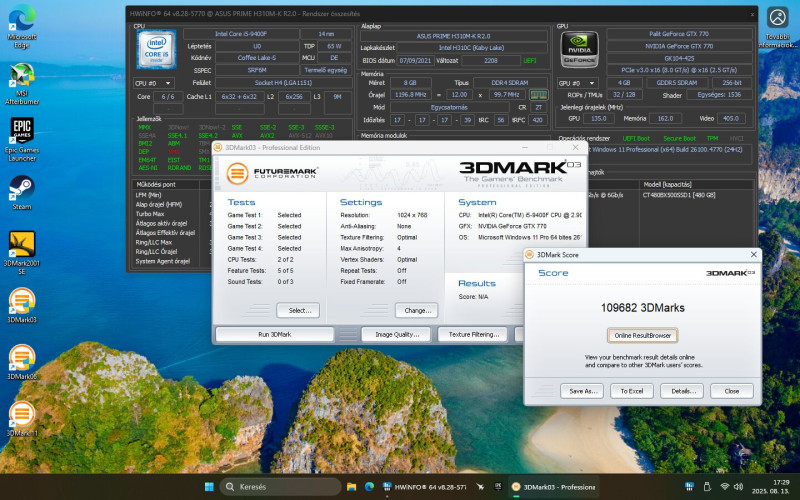Open GPU #0 selector dropdown

click(577, 83)
